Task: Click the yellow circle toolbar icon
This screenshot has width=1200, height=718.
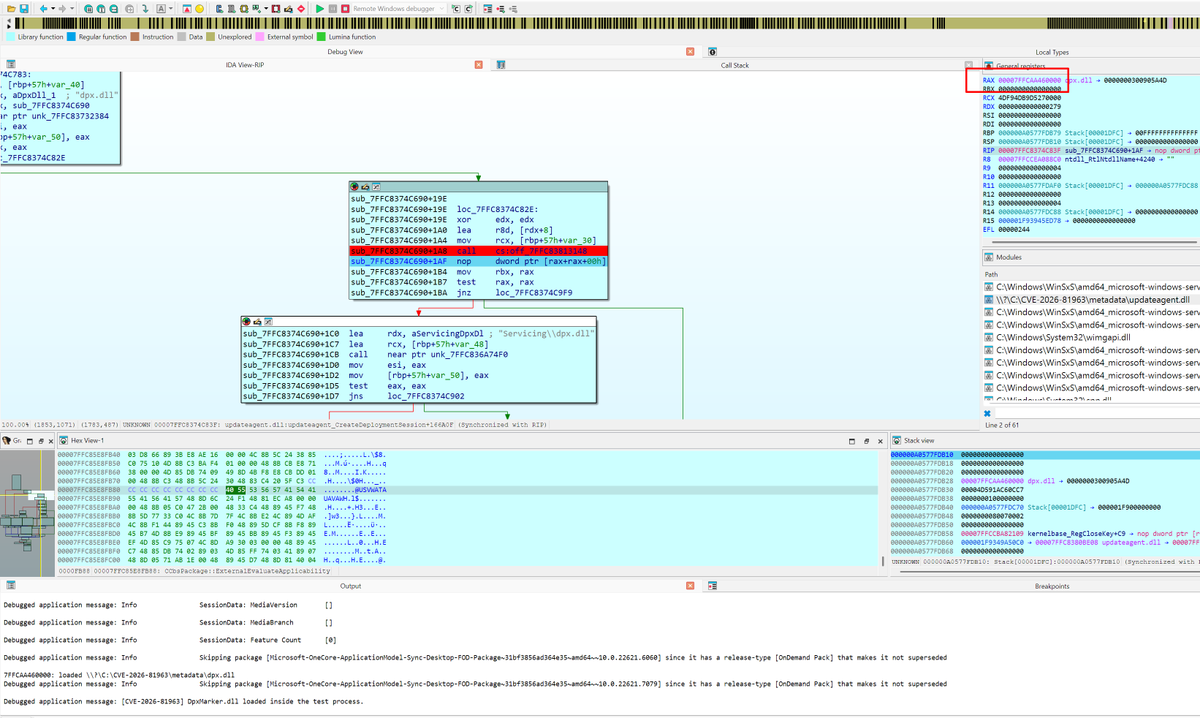Action: click(x=199, y=8)
